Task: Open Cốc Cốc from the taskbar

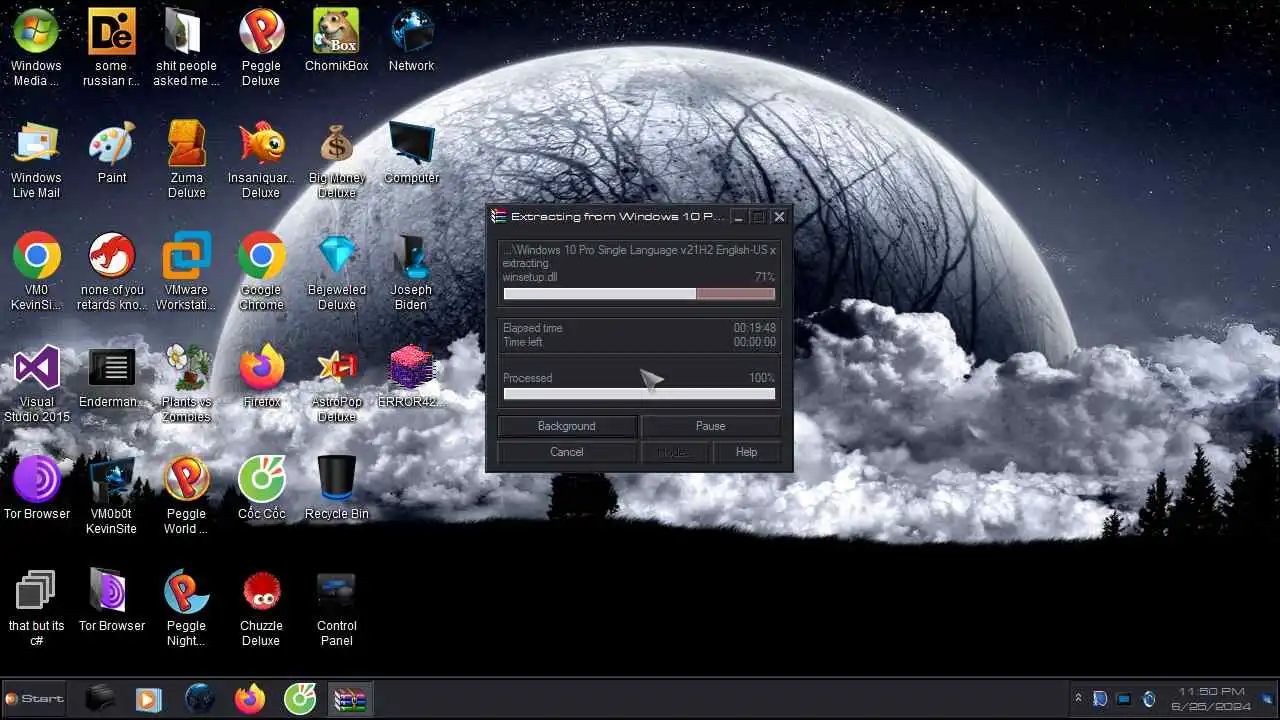Action: pyautogui.click(x=300, y=699)
